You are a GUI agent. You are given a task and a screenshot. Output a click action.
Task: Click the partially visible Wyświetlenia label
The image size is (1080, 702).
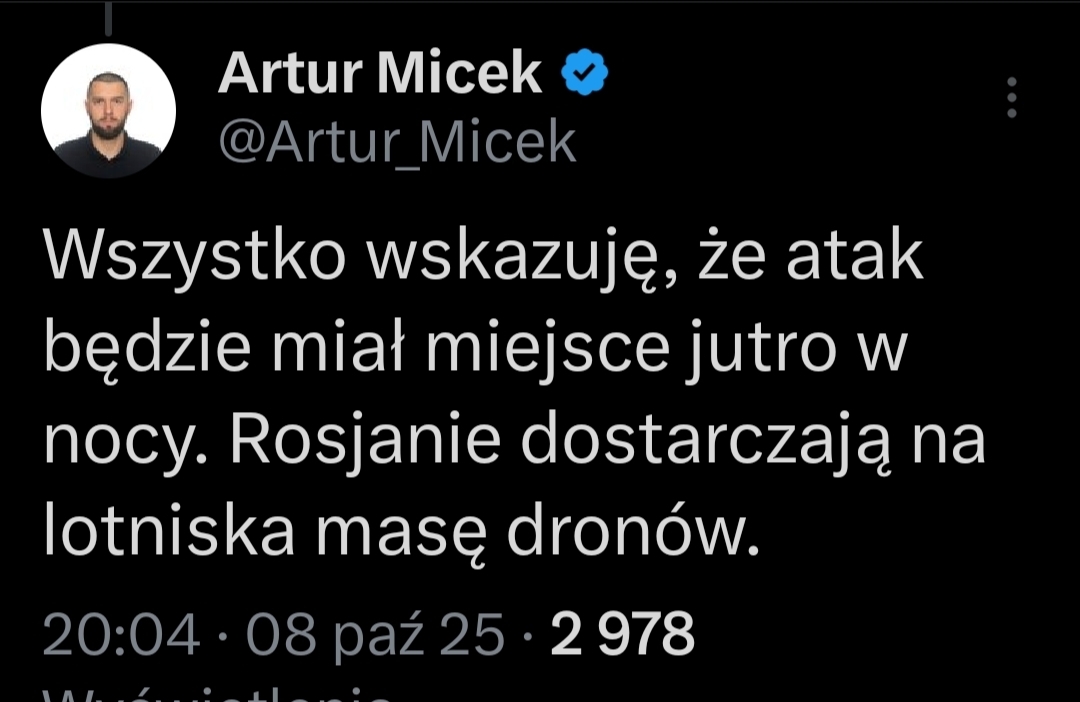pos(215,692)
